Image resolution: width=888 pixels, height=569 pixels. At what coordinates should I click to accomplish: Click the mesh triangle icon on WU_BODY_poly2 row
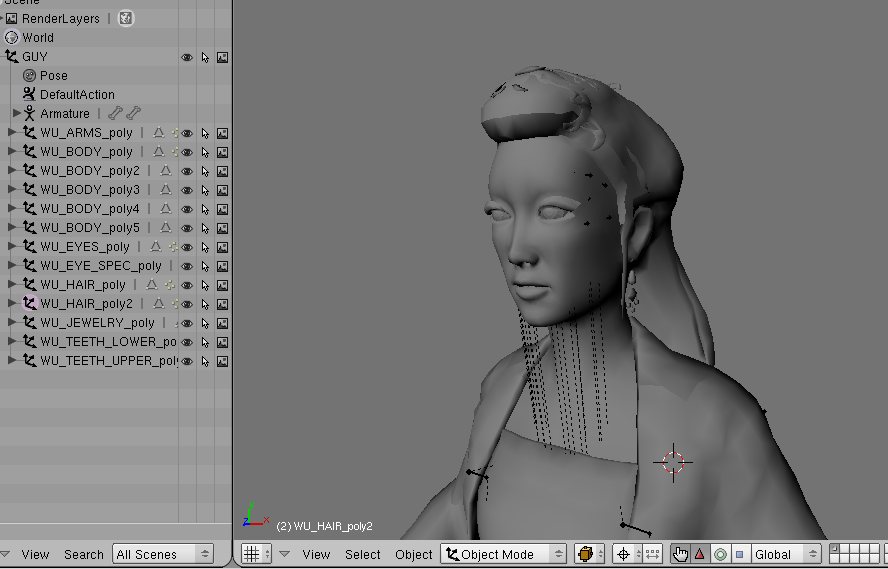coord(166,170)
